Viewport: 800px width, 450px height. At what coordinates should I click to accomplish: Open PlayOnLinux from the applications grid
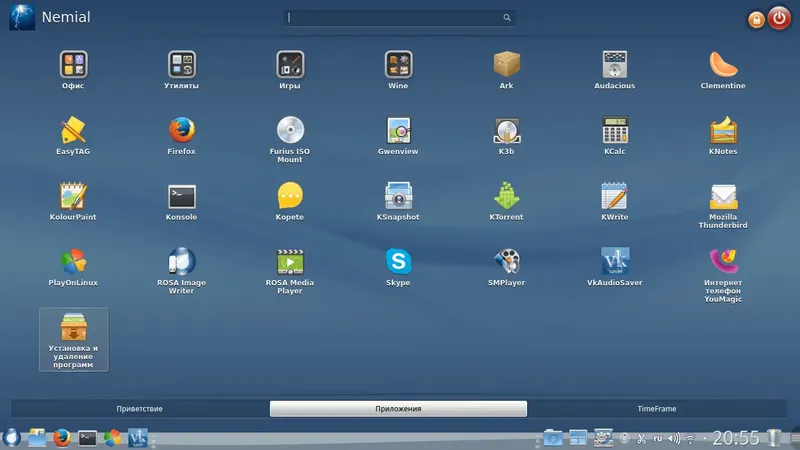[x=73, y=267]
